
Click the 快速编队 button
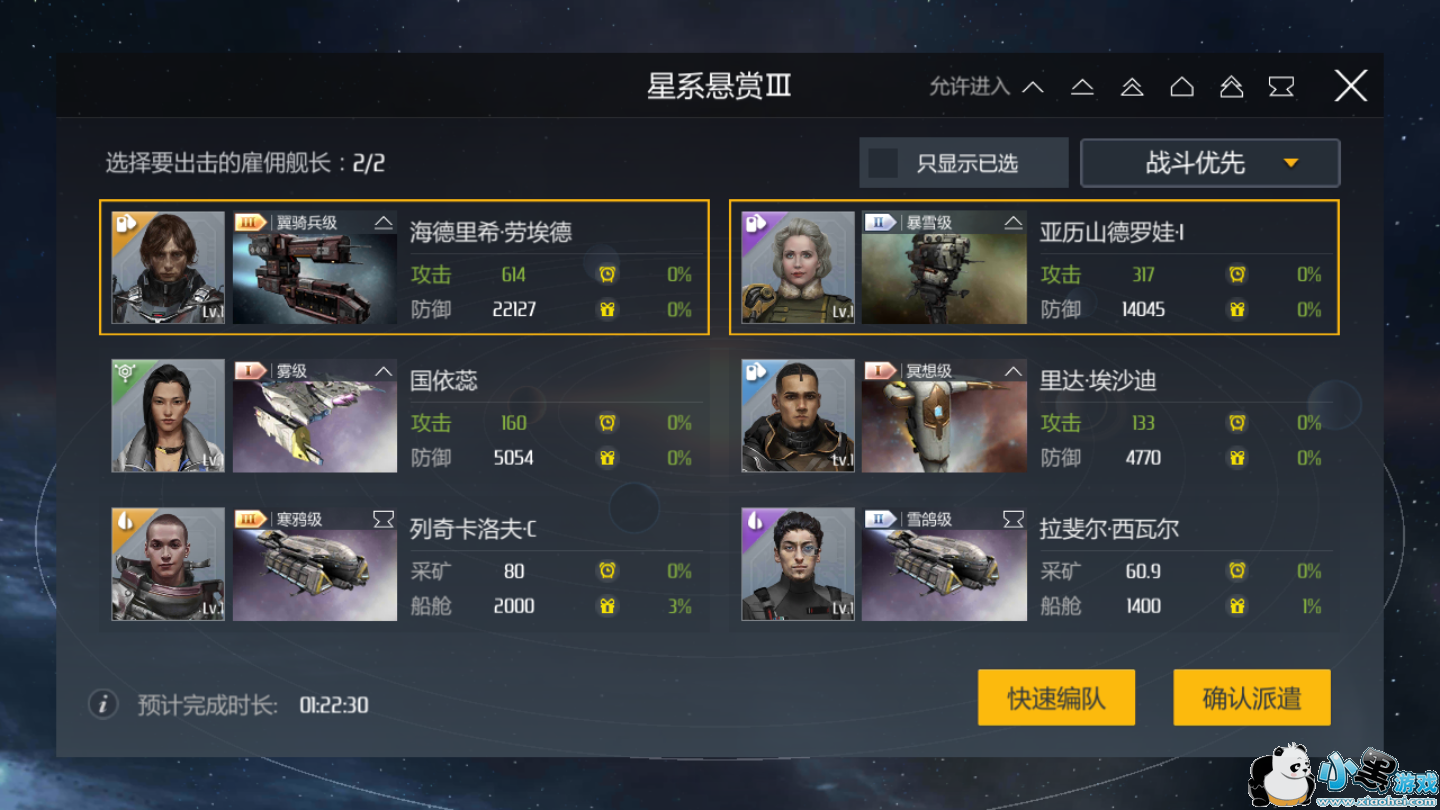[x=1056, y=697]
